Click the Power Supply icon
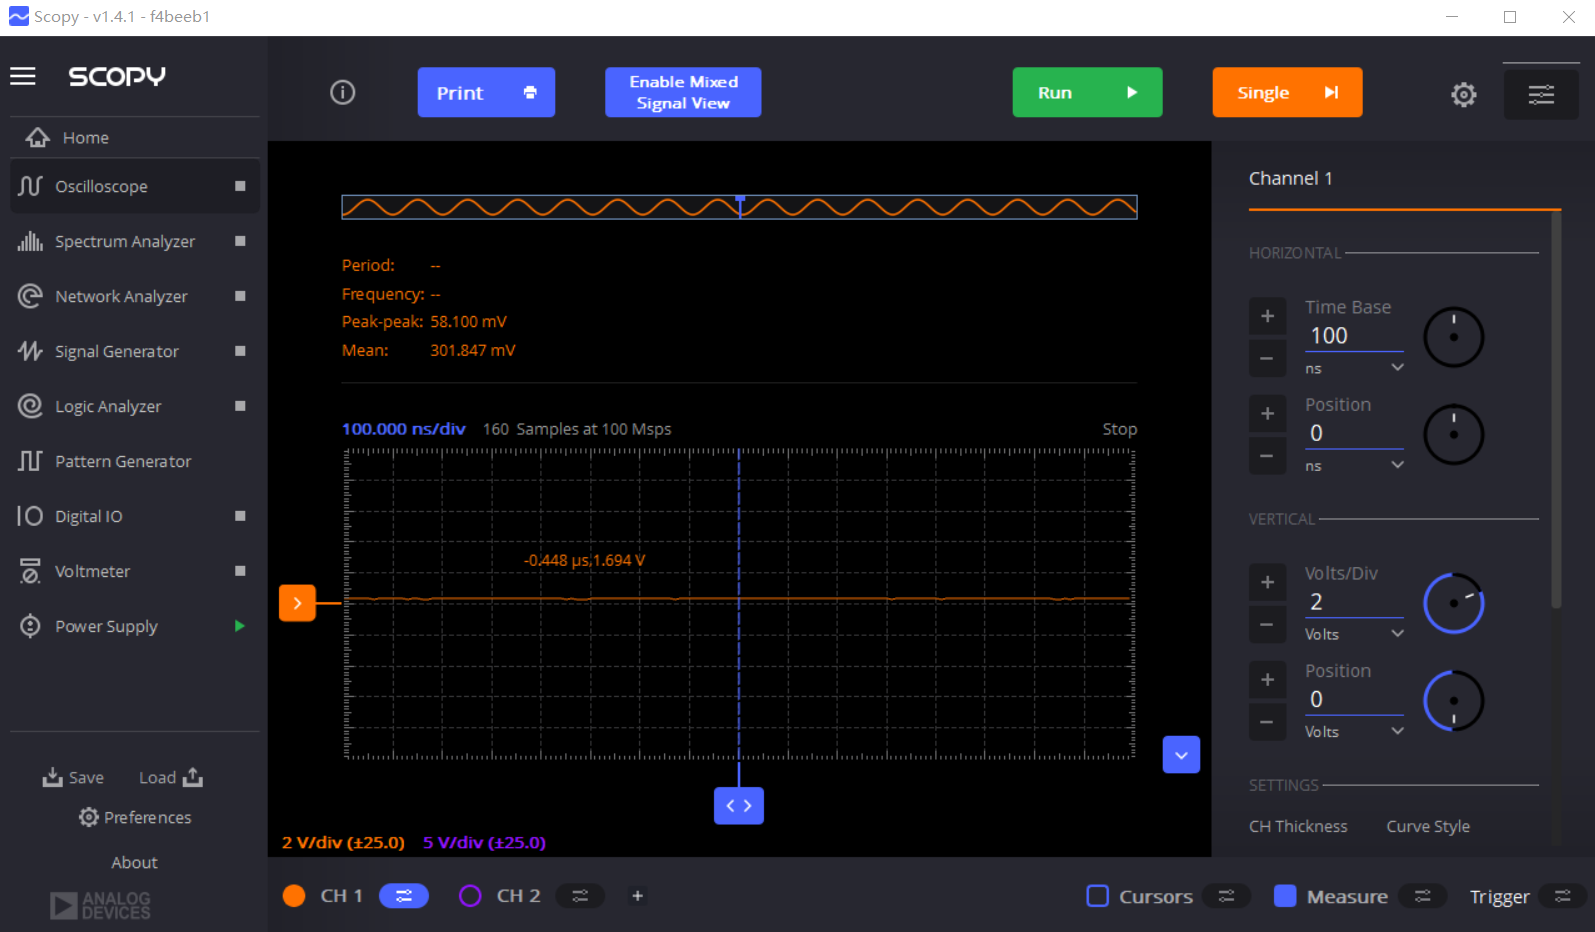This screenshot has width=1595, height=932. (30, 626)
